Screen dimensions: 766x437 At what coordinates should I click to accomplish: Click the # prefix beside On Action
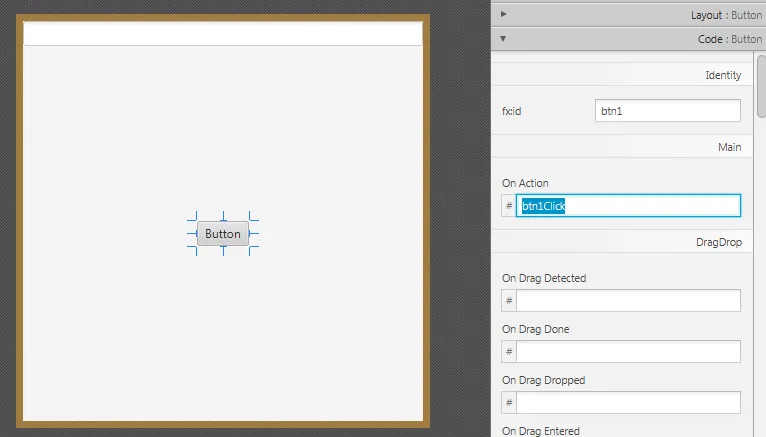click(509, 206)
